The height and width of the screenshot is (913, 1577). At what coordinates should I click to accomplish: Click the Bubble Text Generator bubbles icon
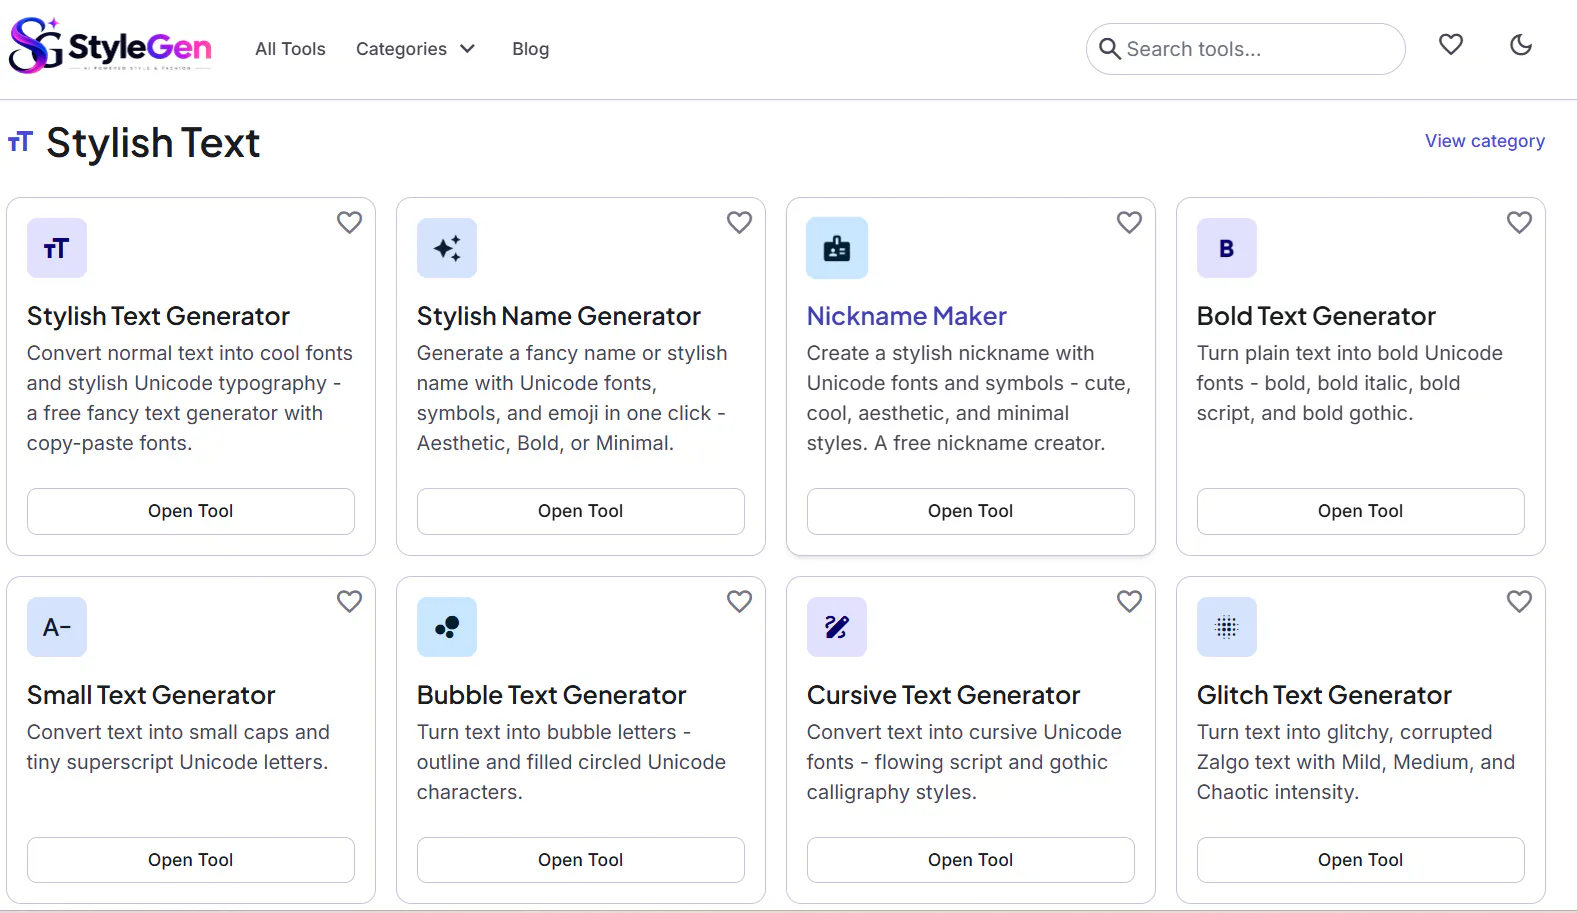coord(447,627)
